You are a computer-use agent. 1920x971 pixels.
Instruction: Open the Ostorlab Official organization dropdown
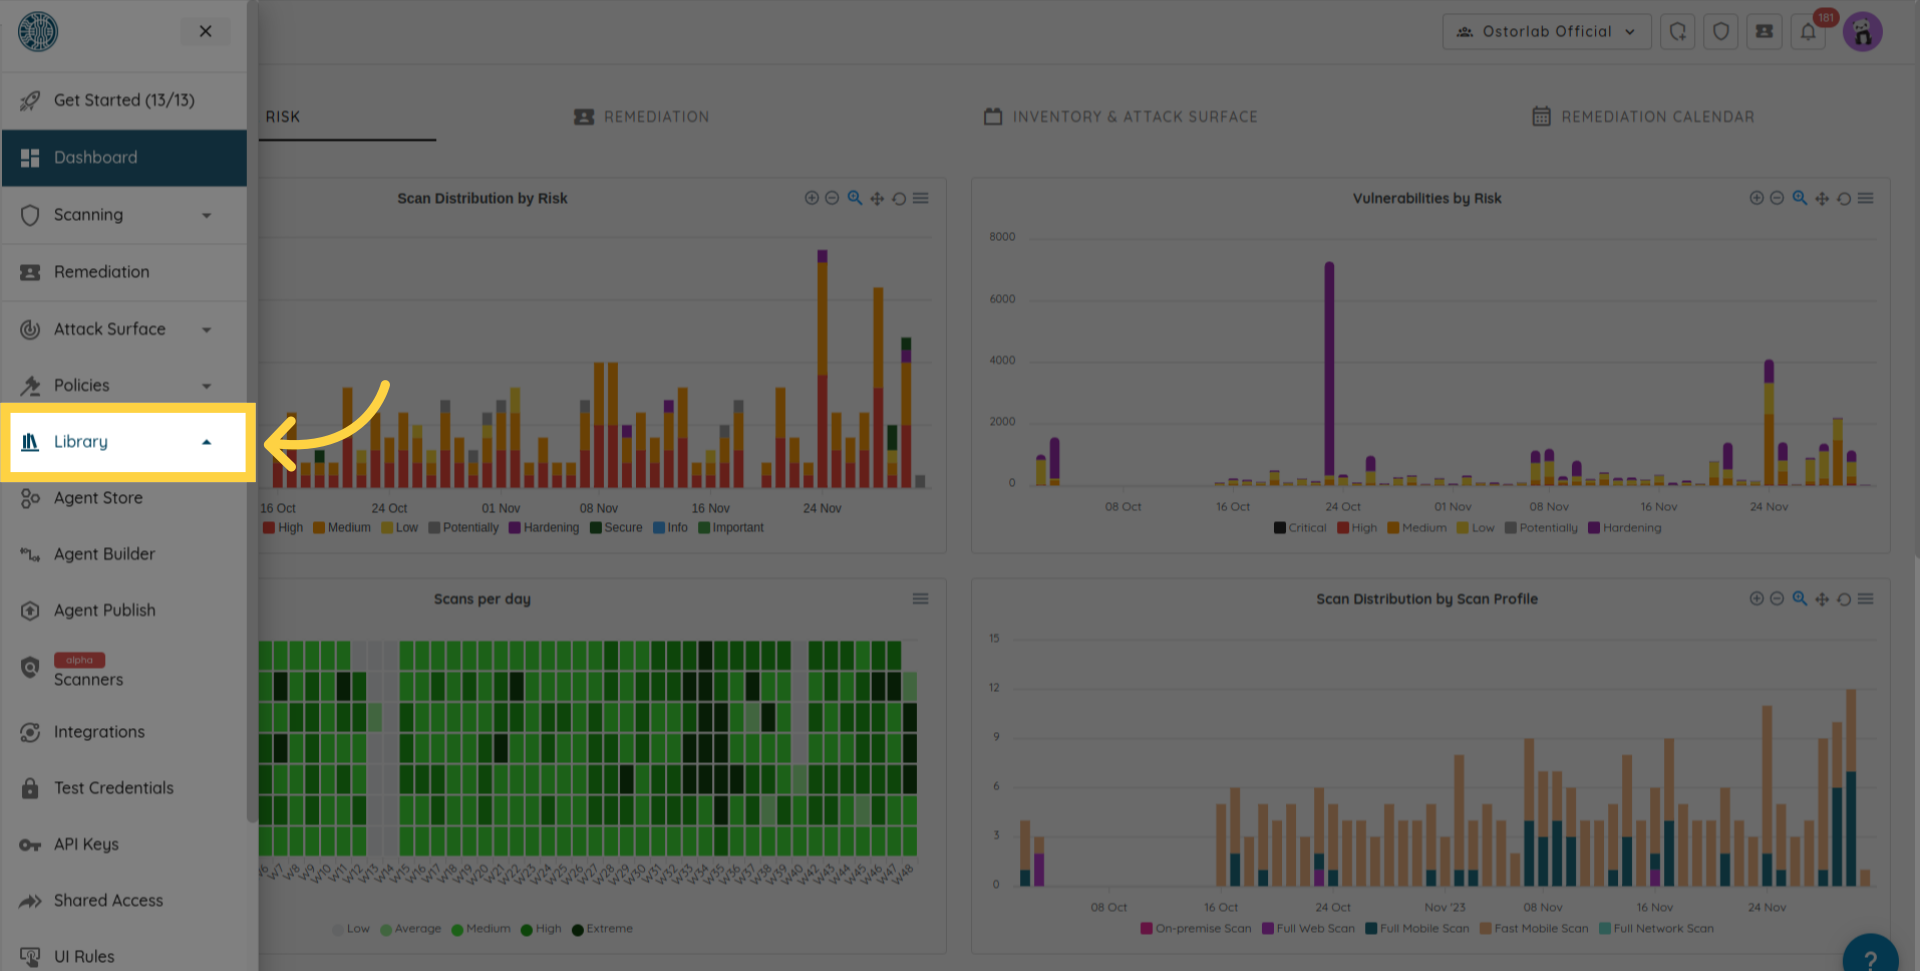pos(1546,32)
